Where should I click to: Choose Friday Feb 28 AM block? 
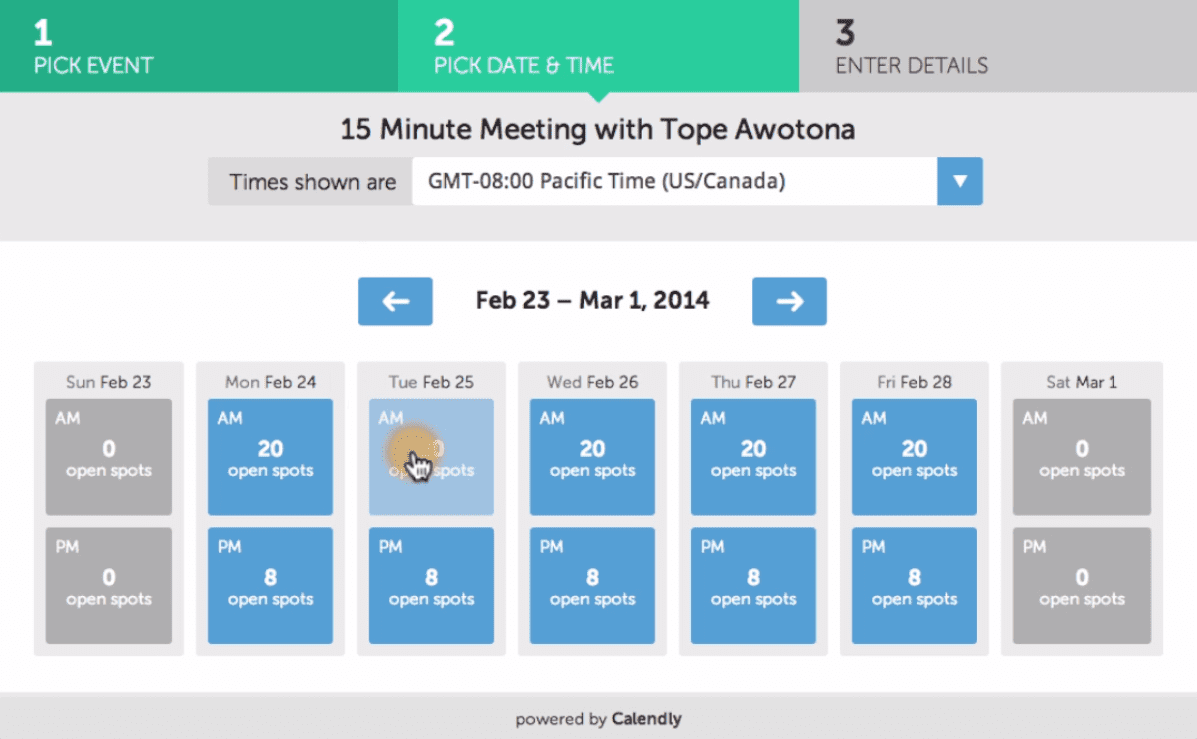click(x=915, y=457)
